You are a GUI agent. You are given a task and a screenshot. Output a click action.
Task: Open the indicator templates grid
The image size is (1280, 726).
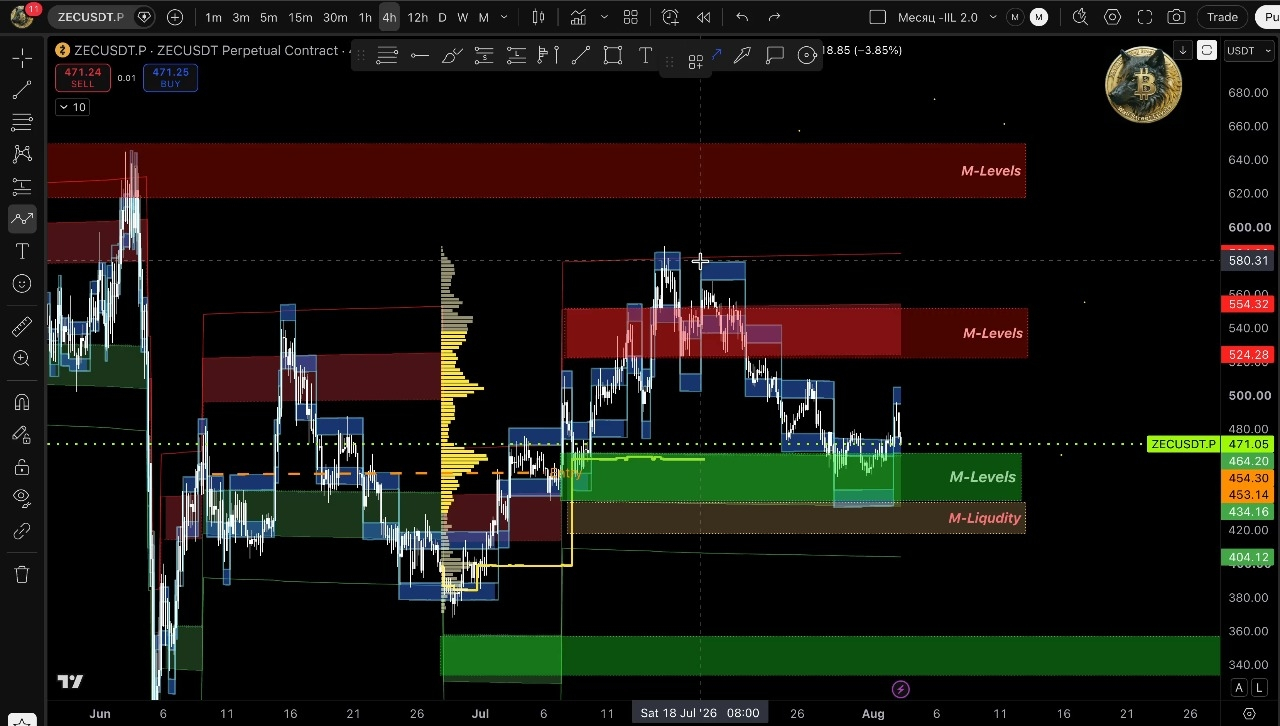tap(630, 17)
